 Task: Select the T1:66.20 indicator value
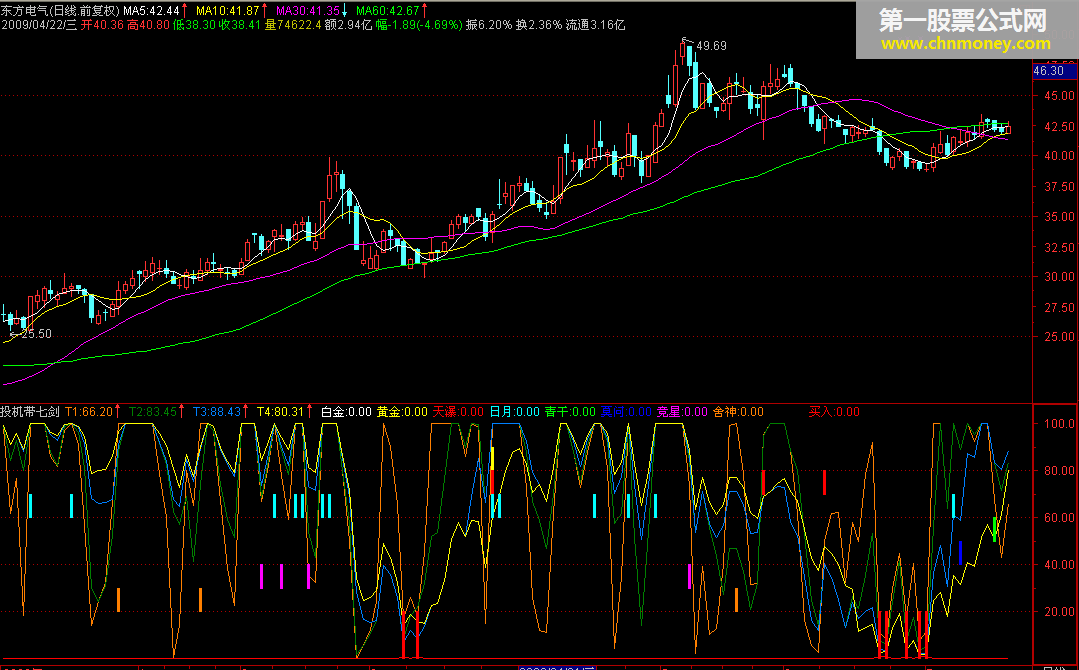tap(89, 412)
